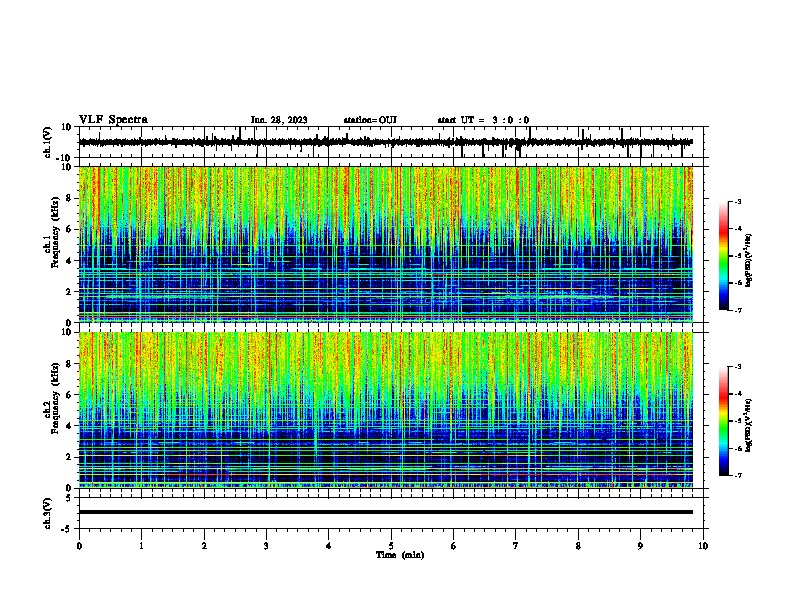
Task: Click the ch.1 "Frequency (kHz)" axis label
Action: click(55, 233)
